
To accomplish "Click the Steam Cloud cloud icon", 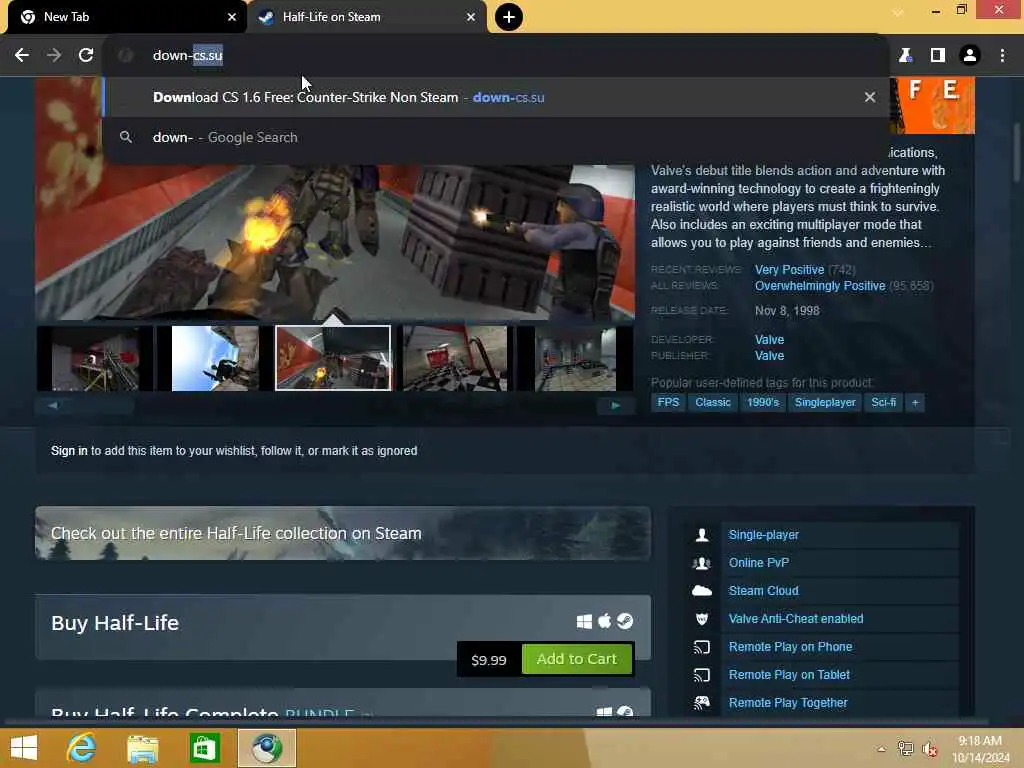I will pos(702,591).
